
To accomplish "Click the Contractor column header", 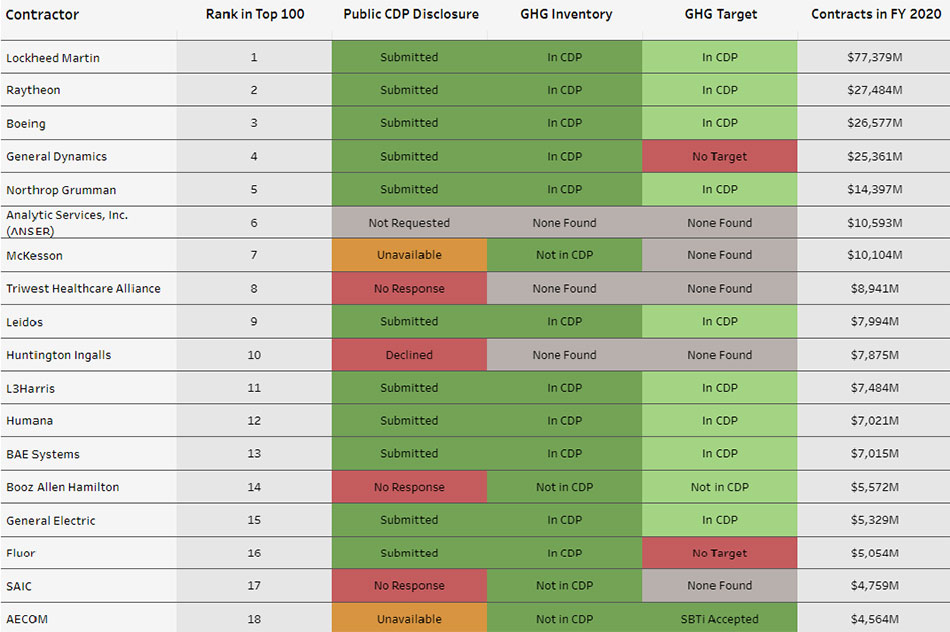I will coord(42,15).
